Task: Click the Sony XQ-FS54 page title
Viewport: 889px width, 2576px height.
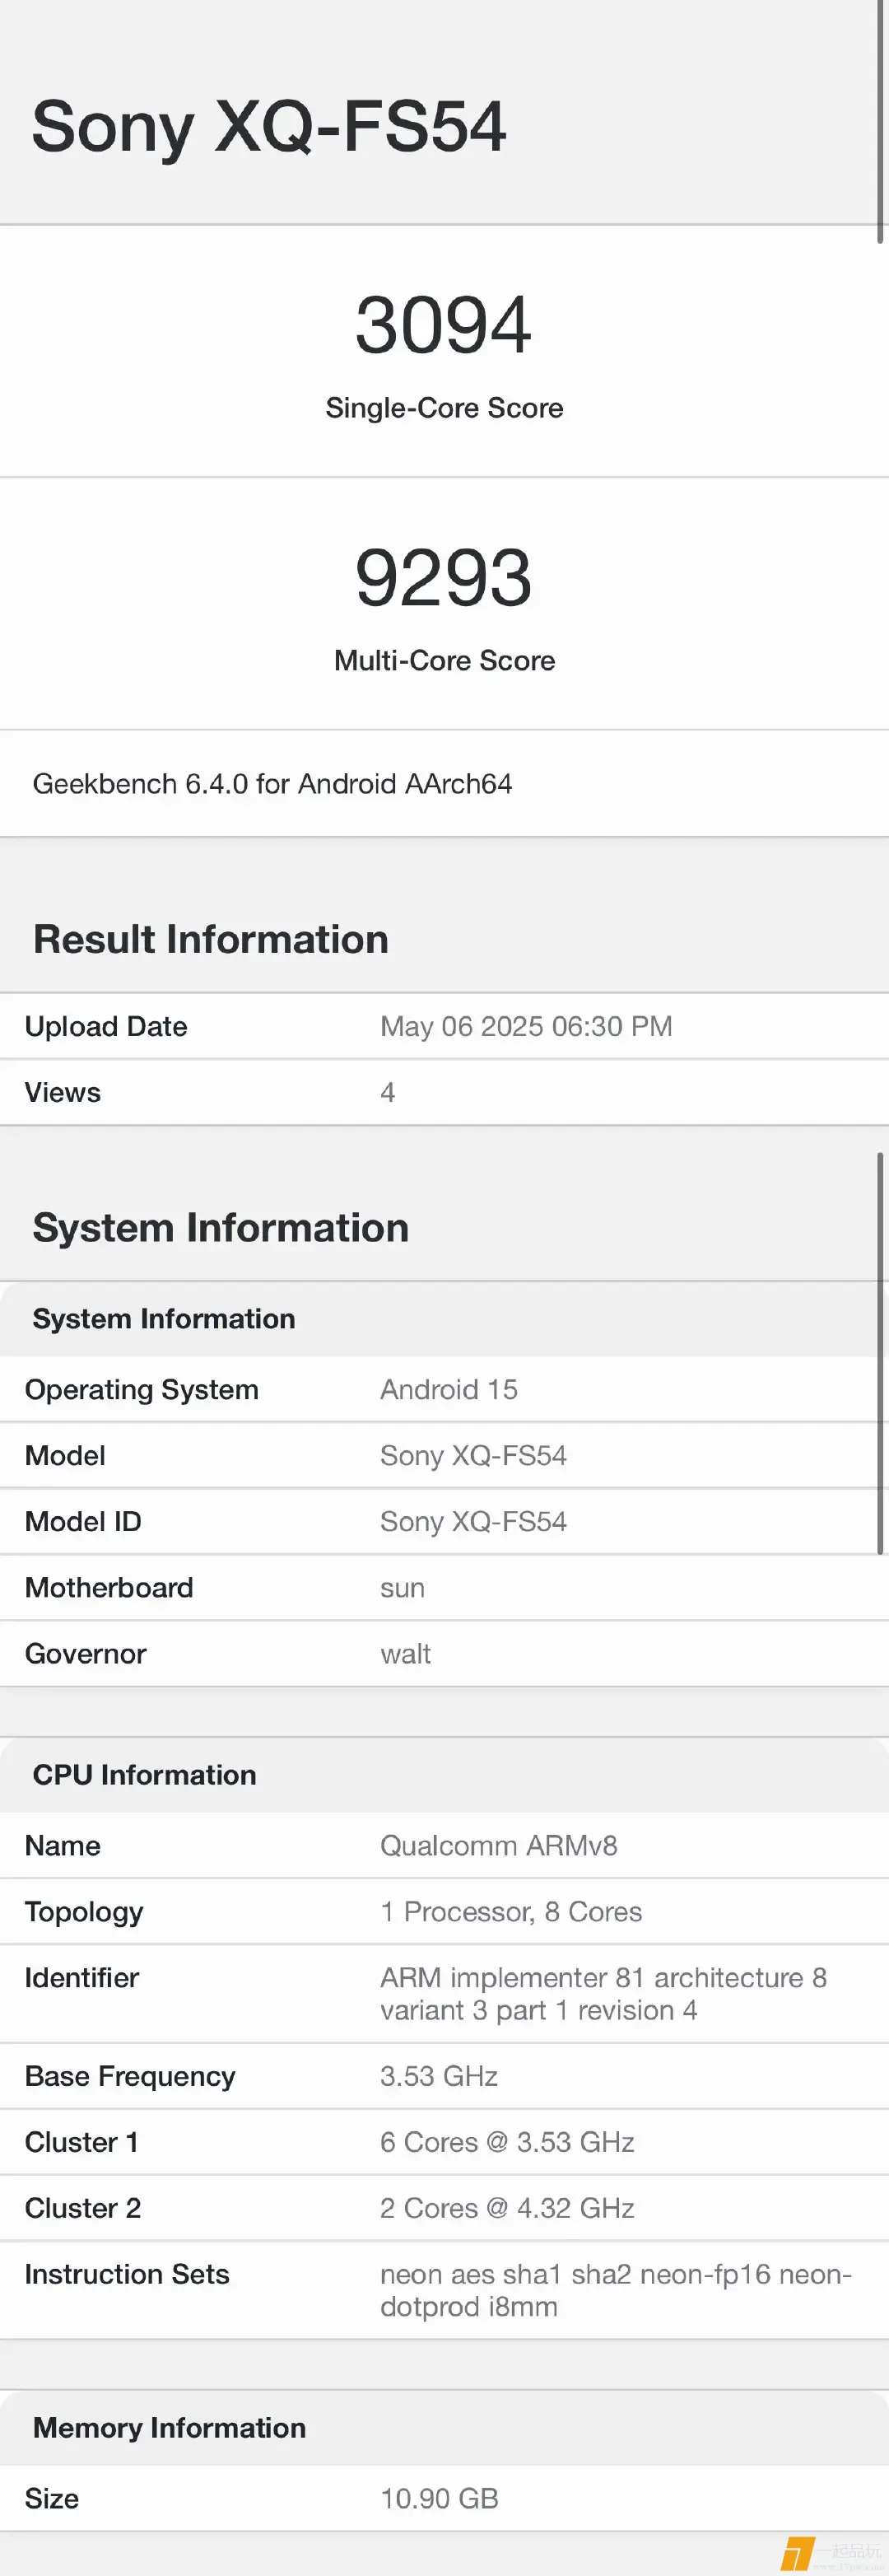Action: 269,127
